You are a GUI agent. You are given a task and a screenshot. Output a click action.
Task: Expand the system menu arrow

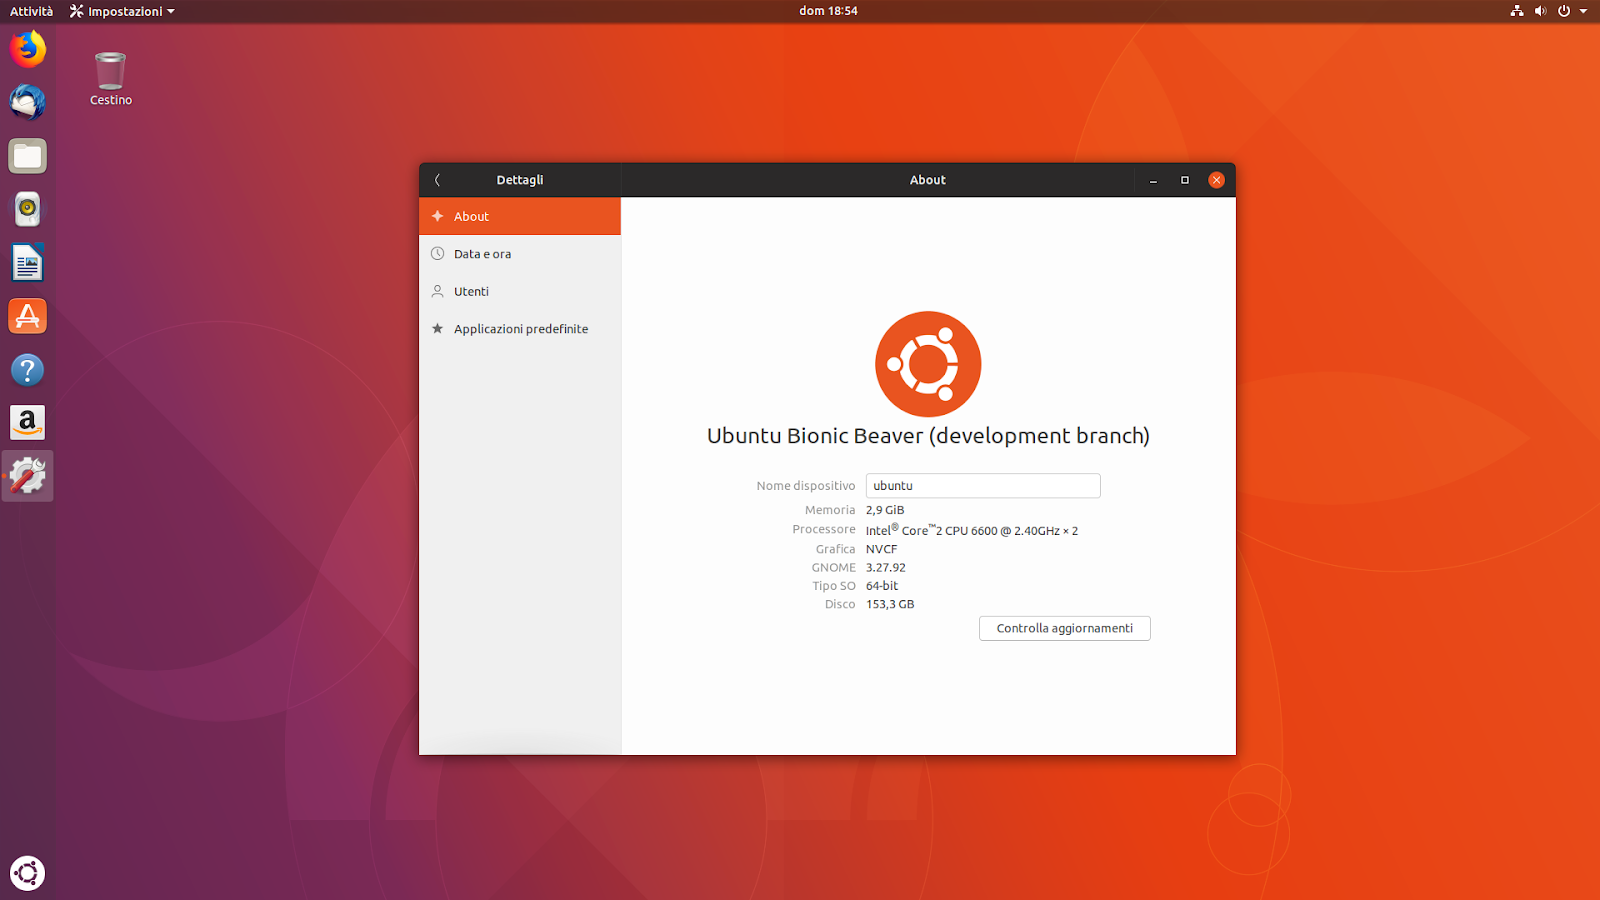1584,11
